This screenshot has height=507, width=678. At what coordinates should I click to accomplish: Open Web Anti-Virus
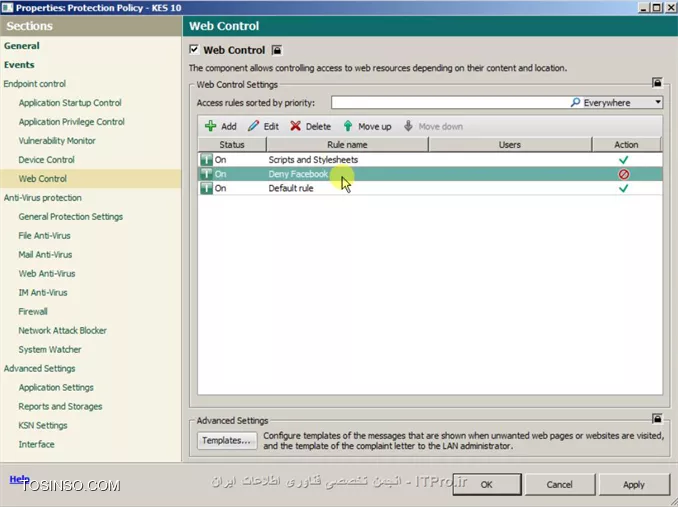(x=47, y=274)
